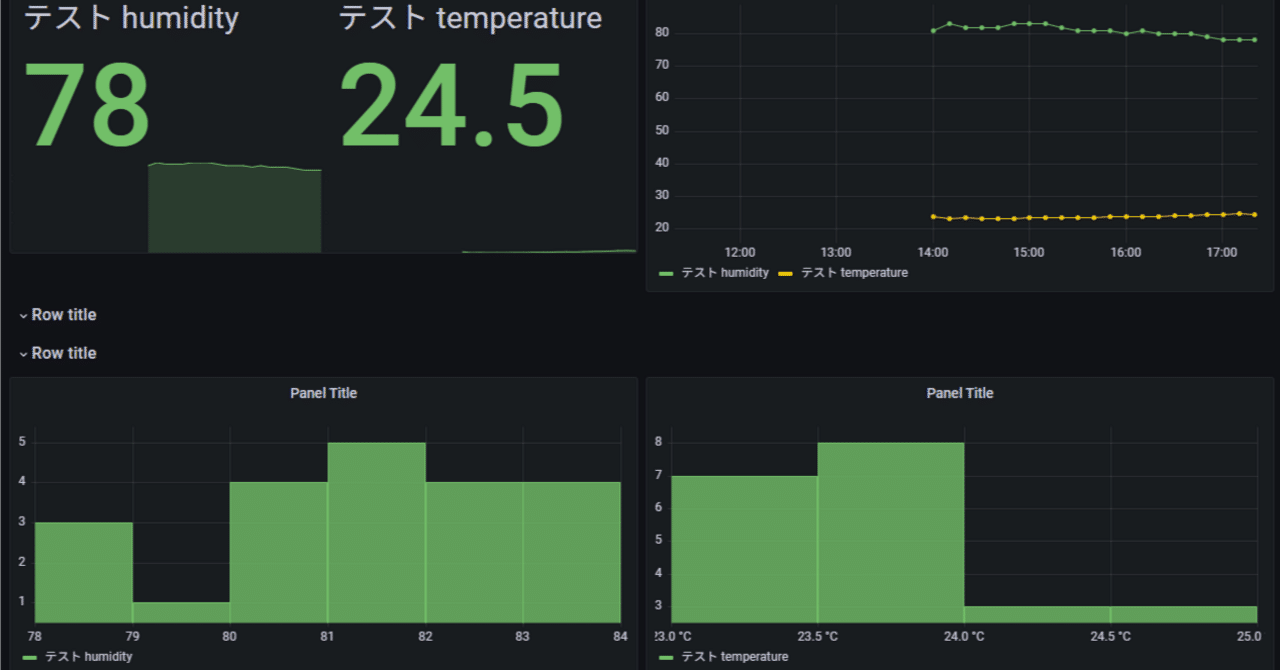This screenshot has height=670, width=1280.
Task: Collapse the second Row title chevron
Action: coord(23,353)
